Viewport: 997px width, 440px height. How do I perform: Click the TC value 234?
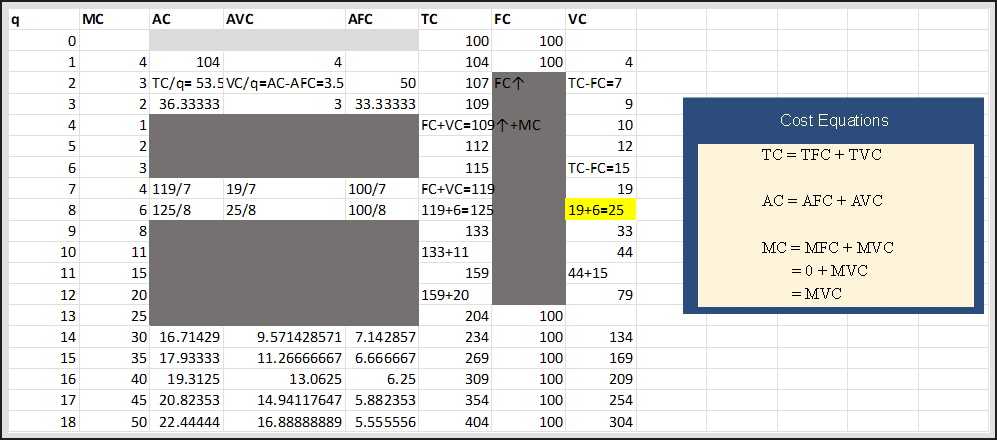click(x=455, y=337)
